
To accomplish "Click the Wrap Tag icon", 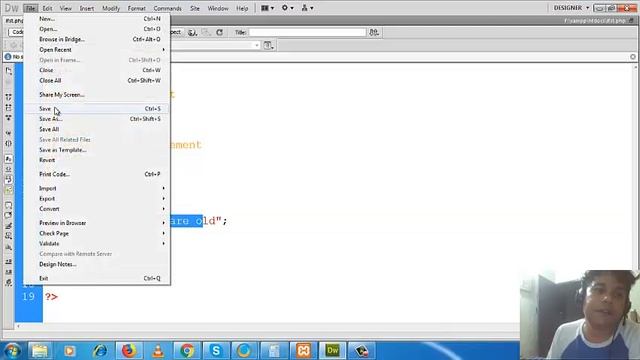I will [9, 226].
